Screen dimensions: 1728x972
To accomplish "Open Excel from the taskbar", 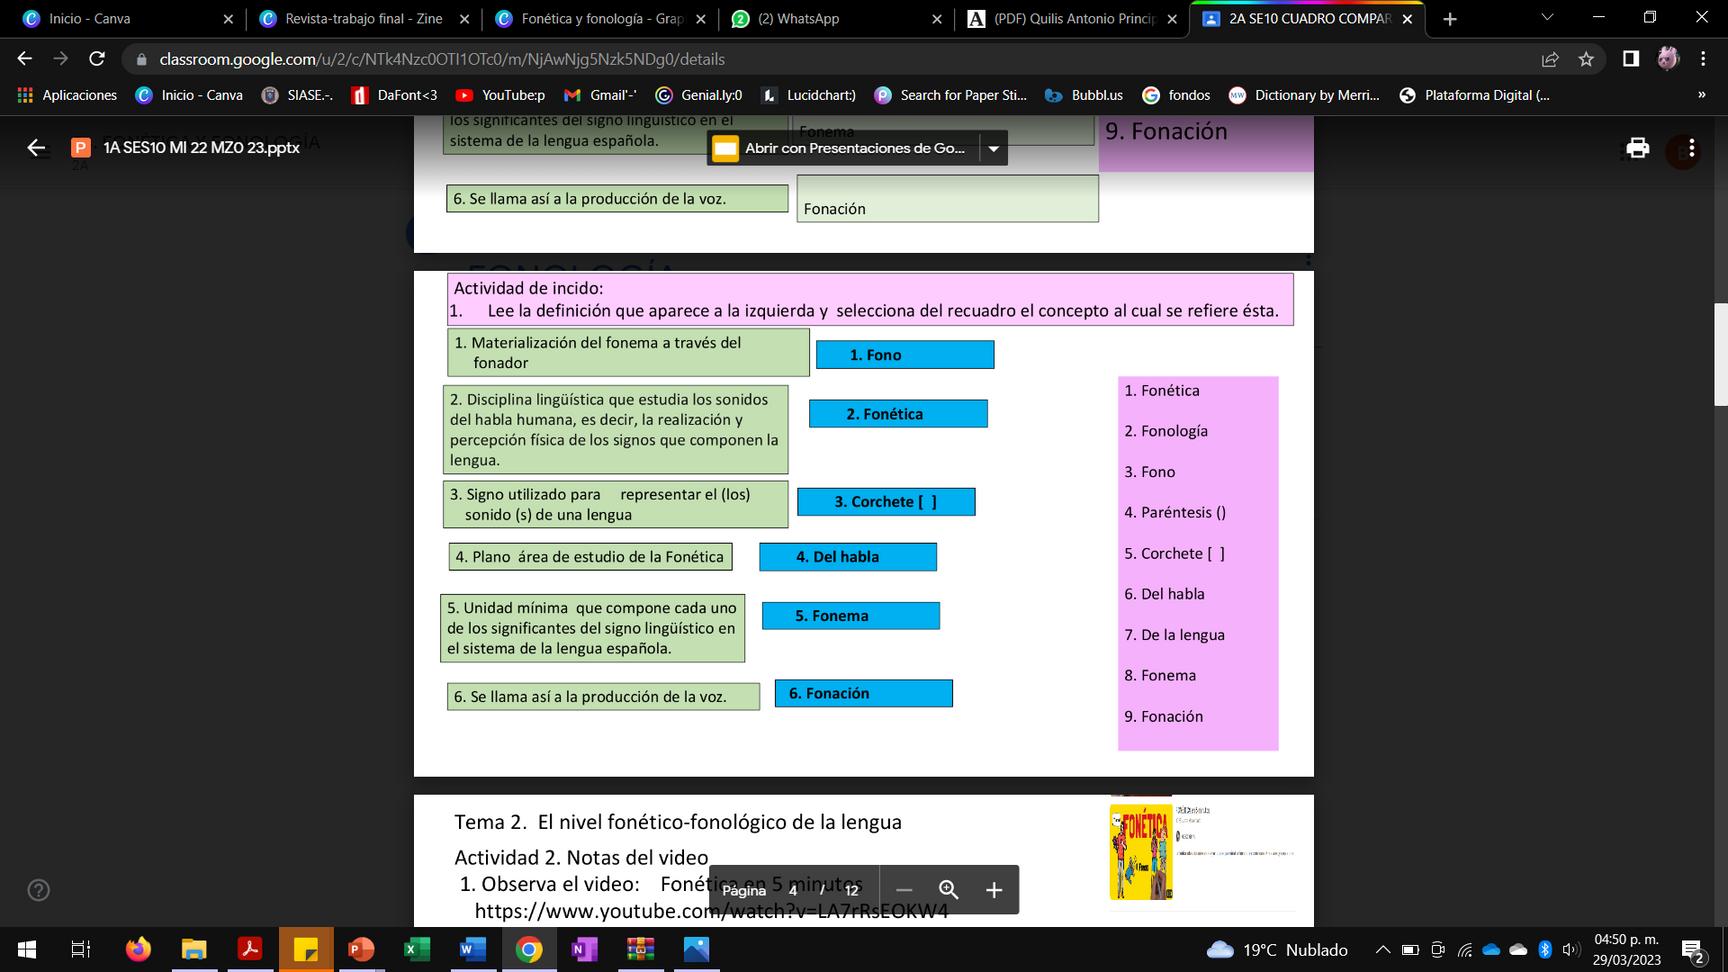I will point(417,949).
